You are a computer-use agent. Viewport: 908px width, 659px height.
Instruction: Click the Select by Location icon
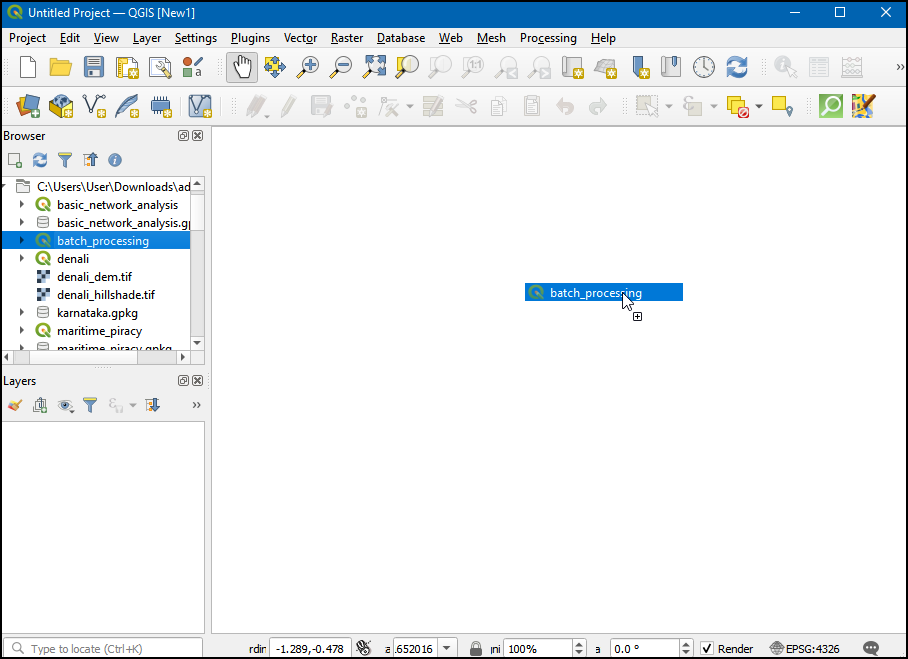coord(782,107)
